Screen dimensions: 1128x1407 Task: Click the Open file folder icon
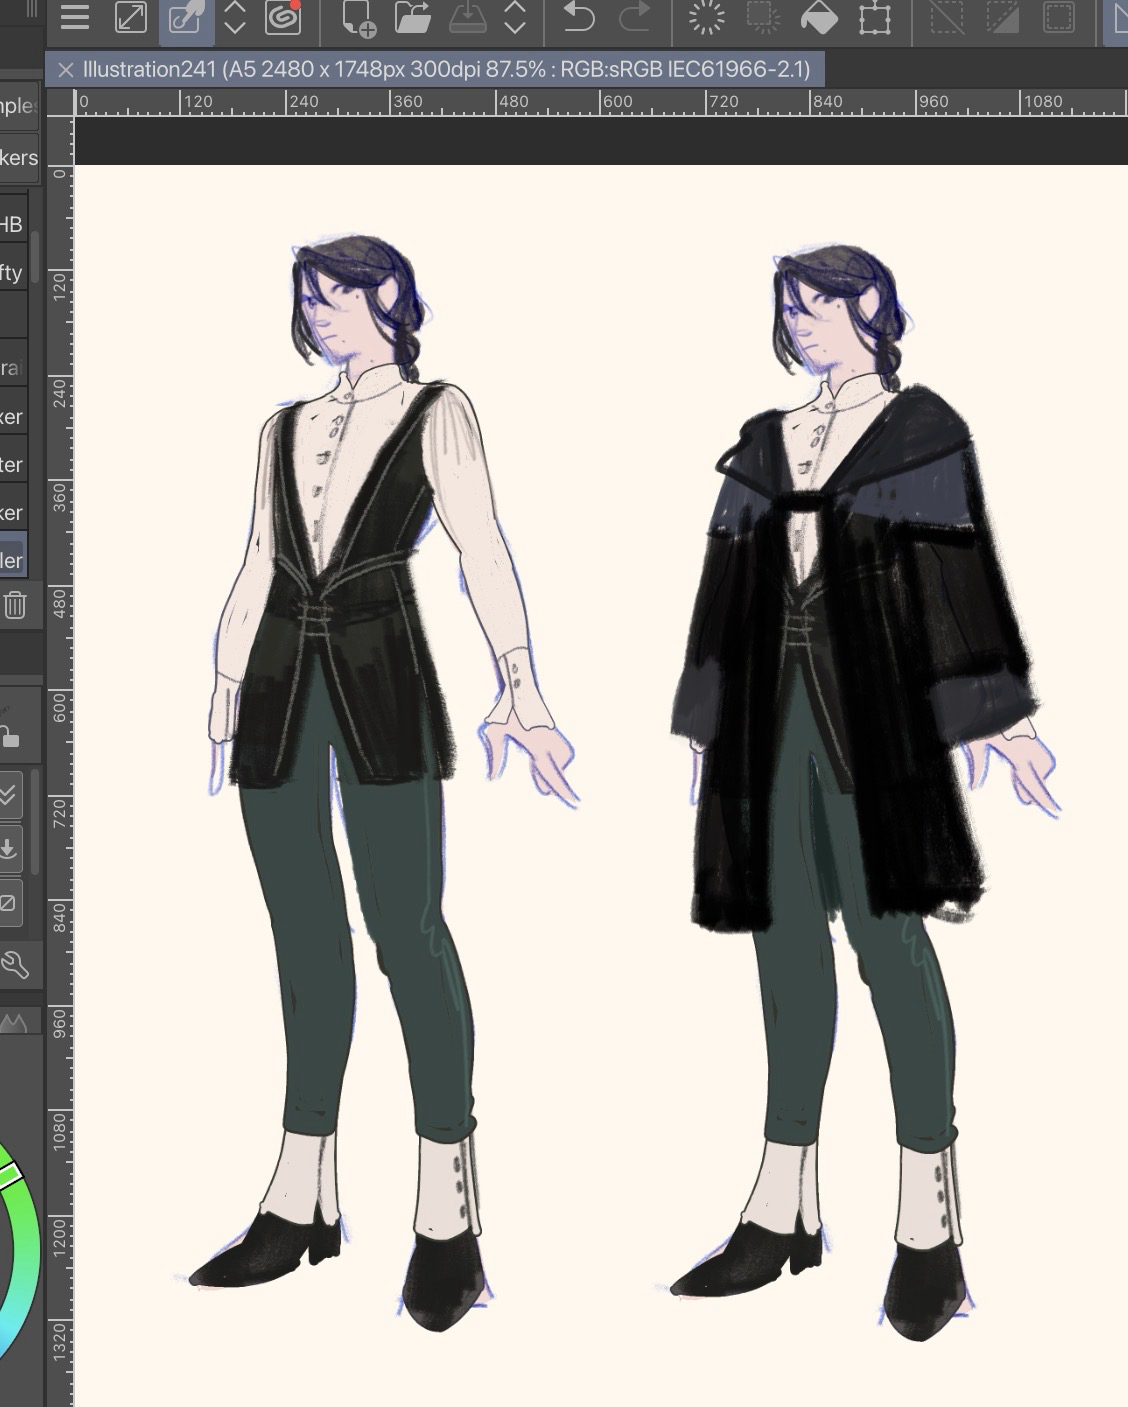click(x=411, y=17)
